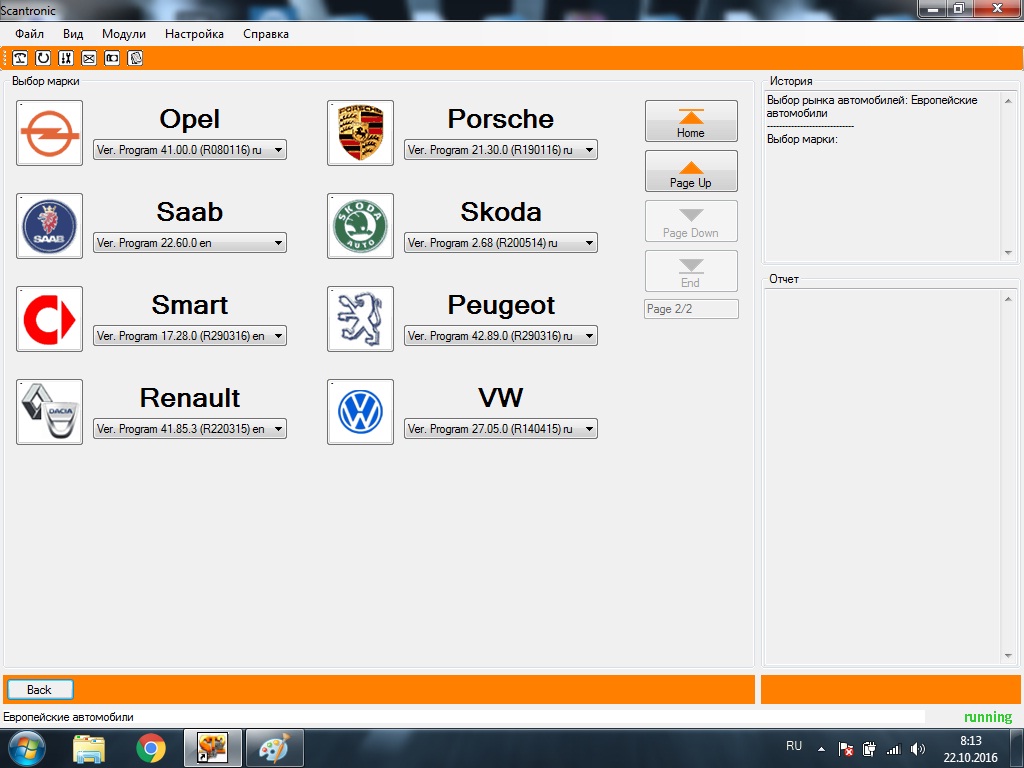The height and width of the screenshot is (768, 1024).
Task: Open the Renault program version dropdown
Action: pos(189,429)
